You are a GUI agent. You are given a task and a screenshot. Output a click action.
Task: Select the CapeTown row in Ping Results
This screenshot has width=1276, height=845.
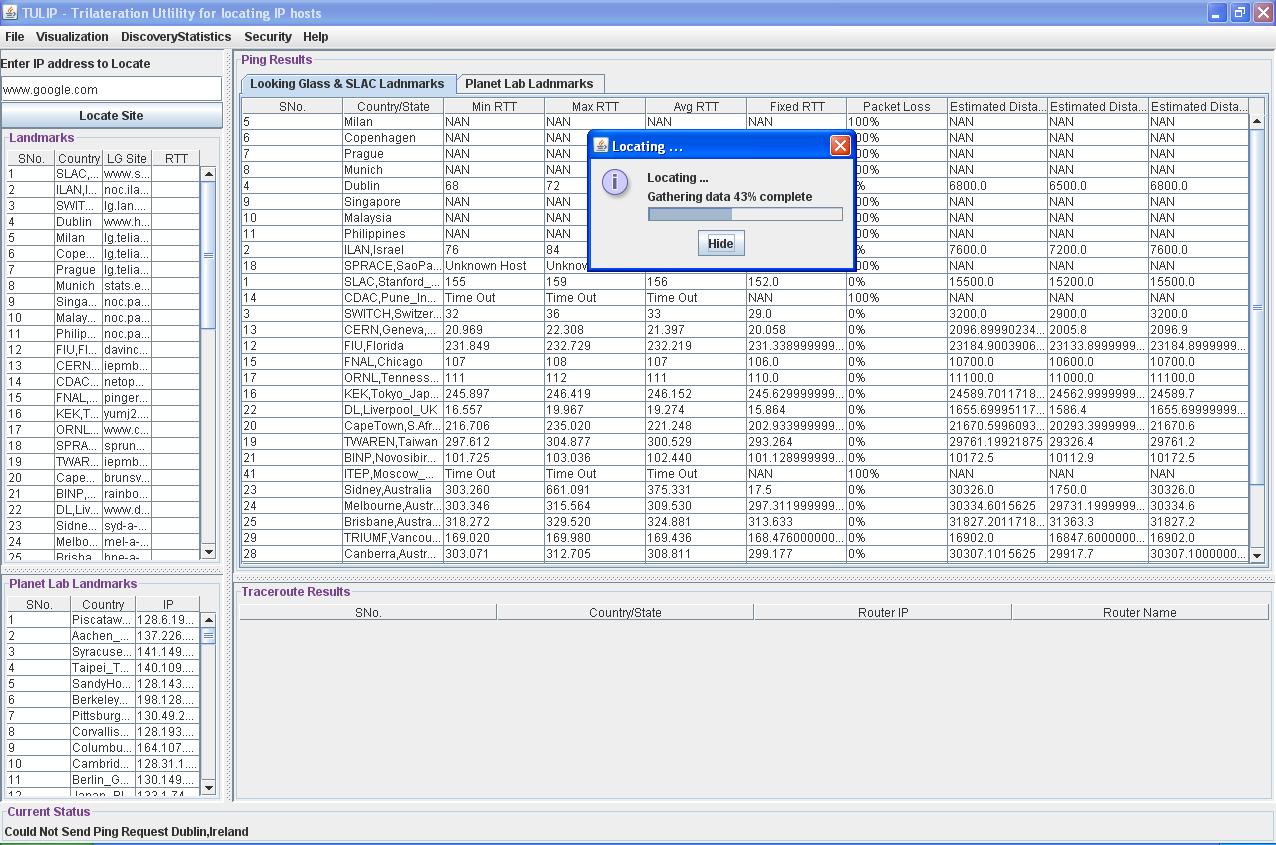click(392, 426)
